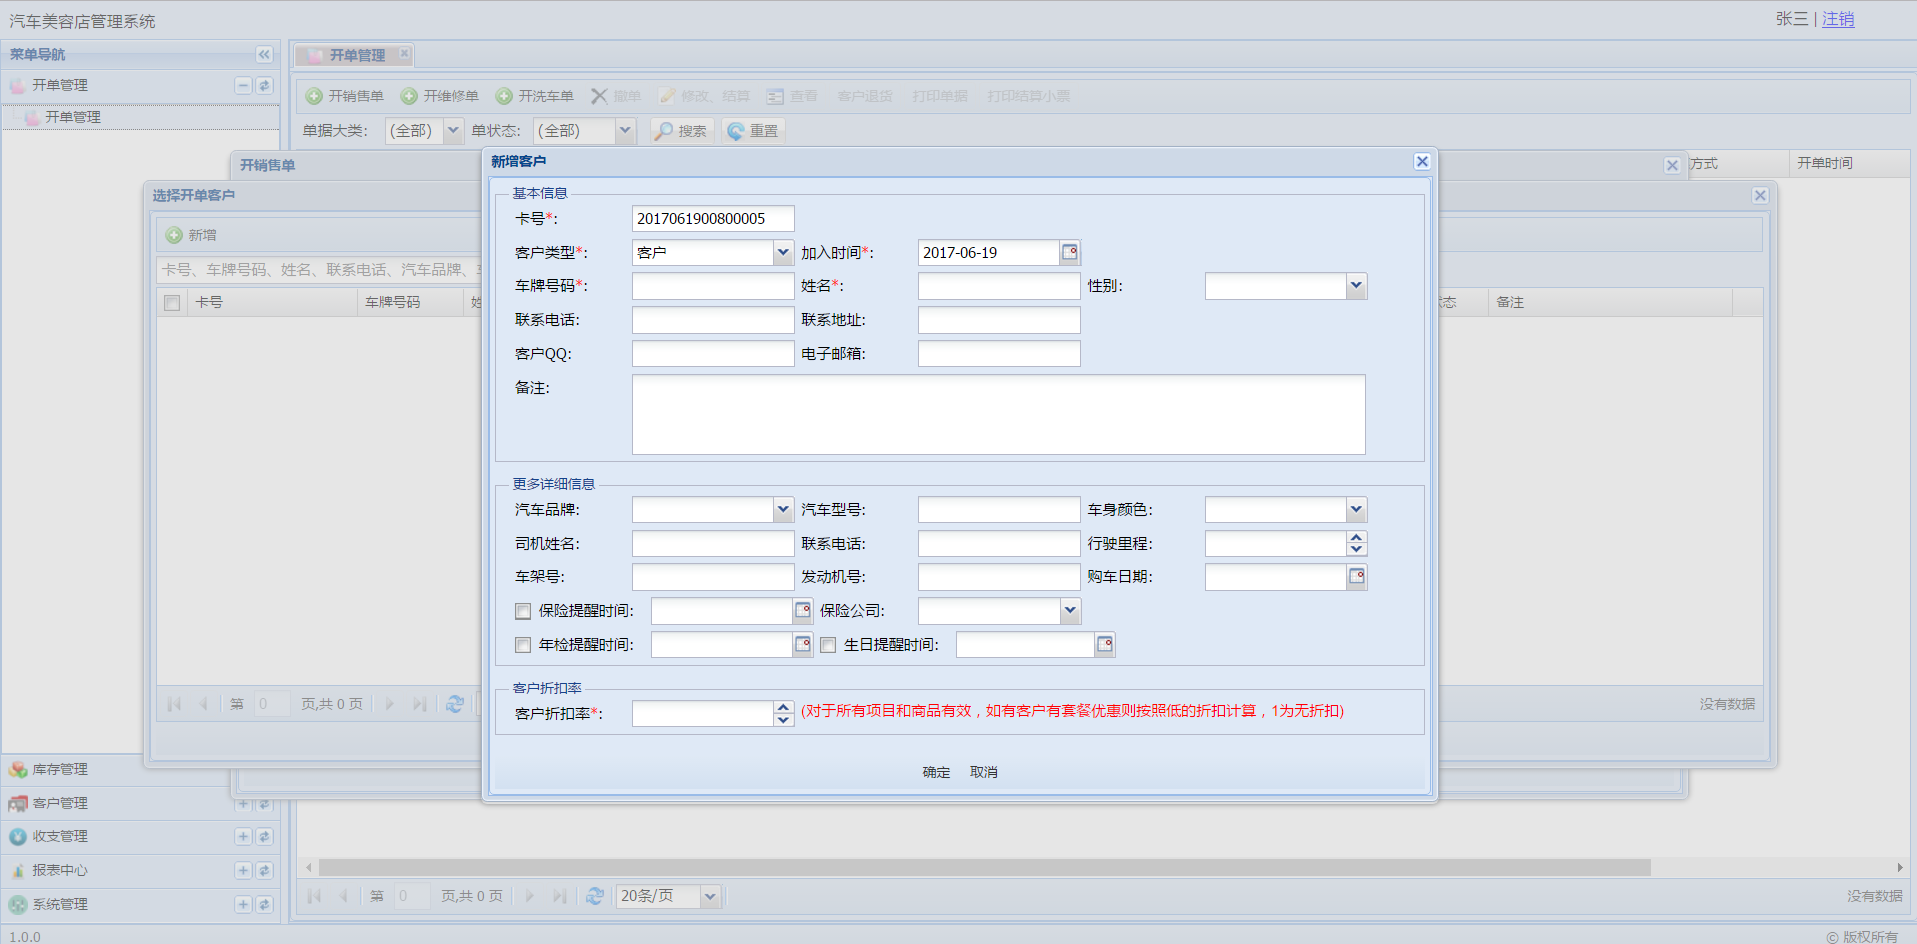Click 确定 to confirm new customer
1917x944 pixels.
(x=936, y=772)
